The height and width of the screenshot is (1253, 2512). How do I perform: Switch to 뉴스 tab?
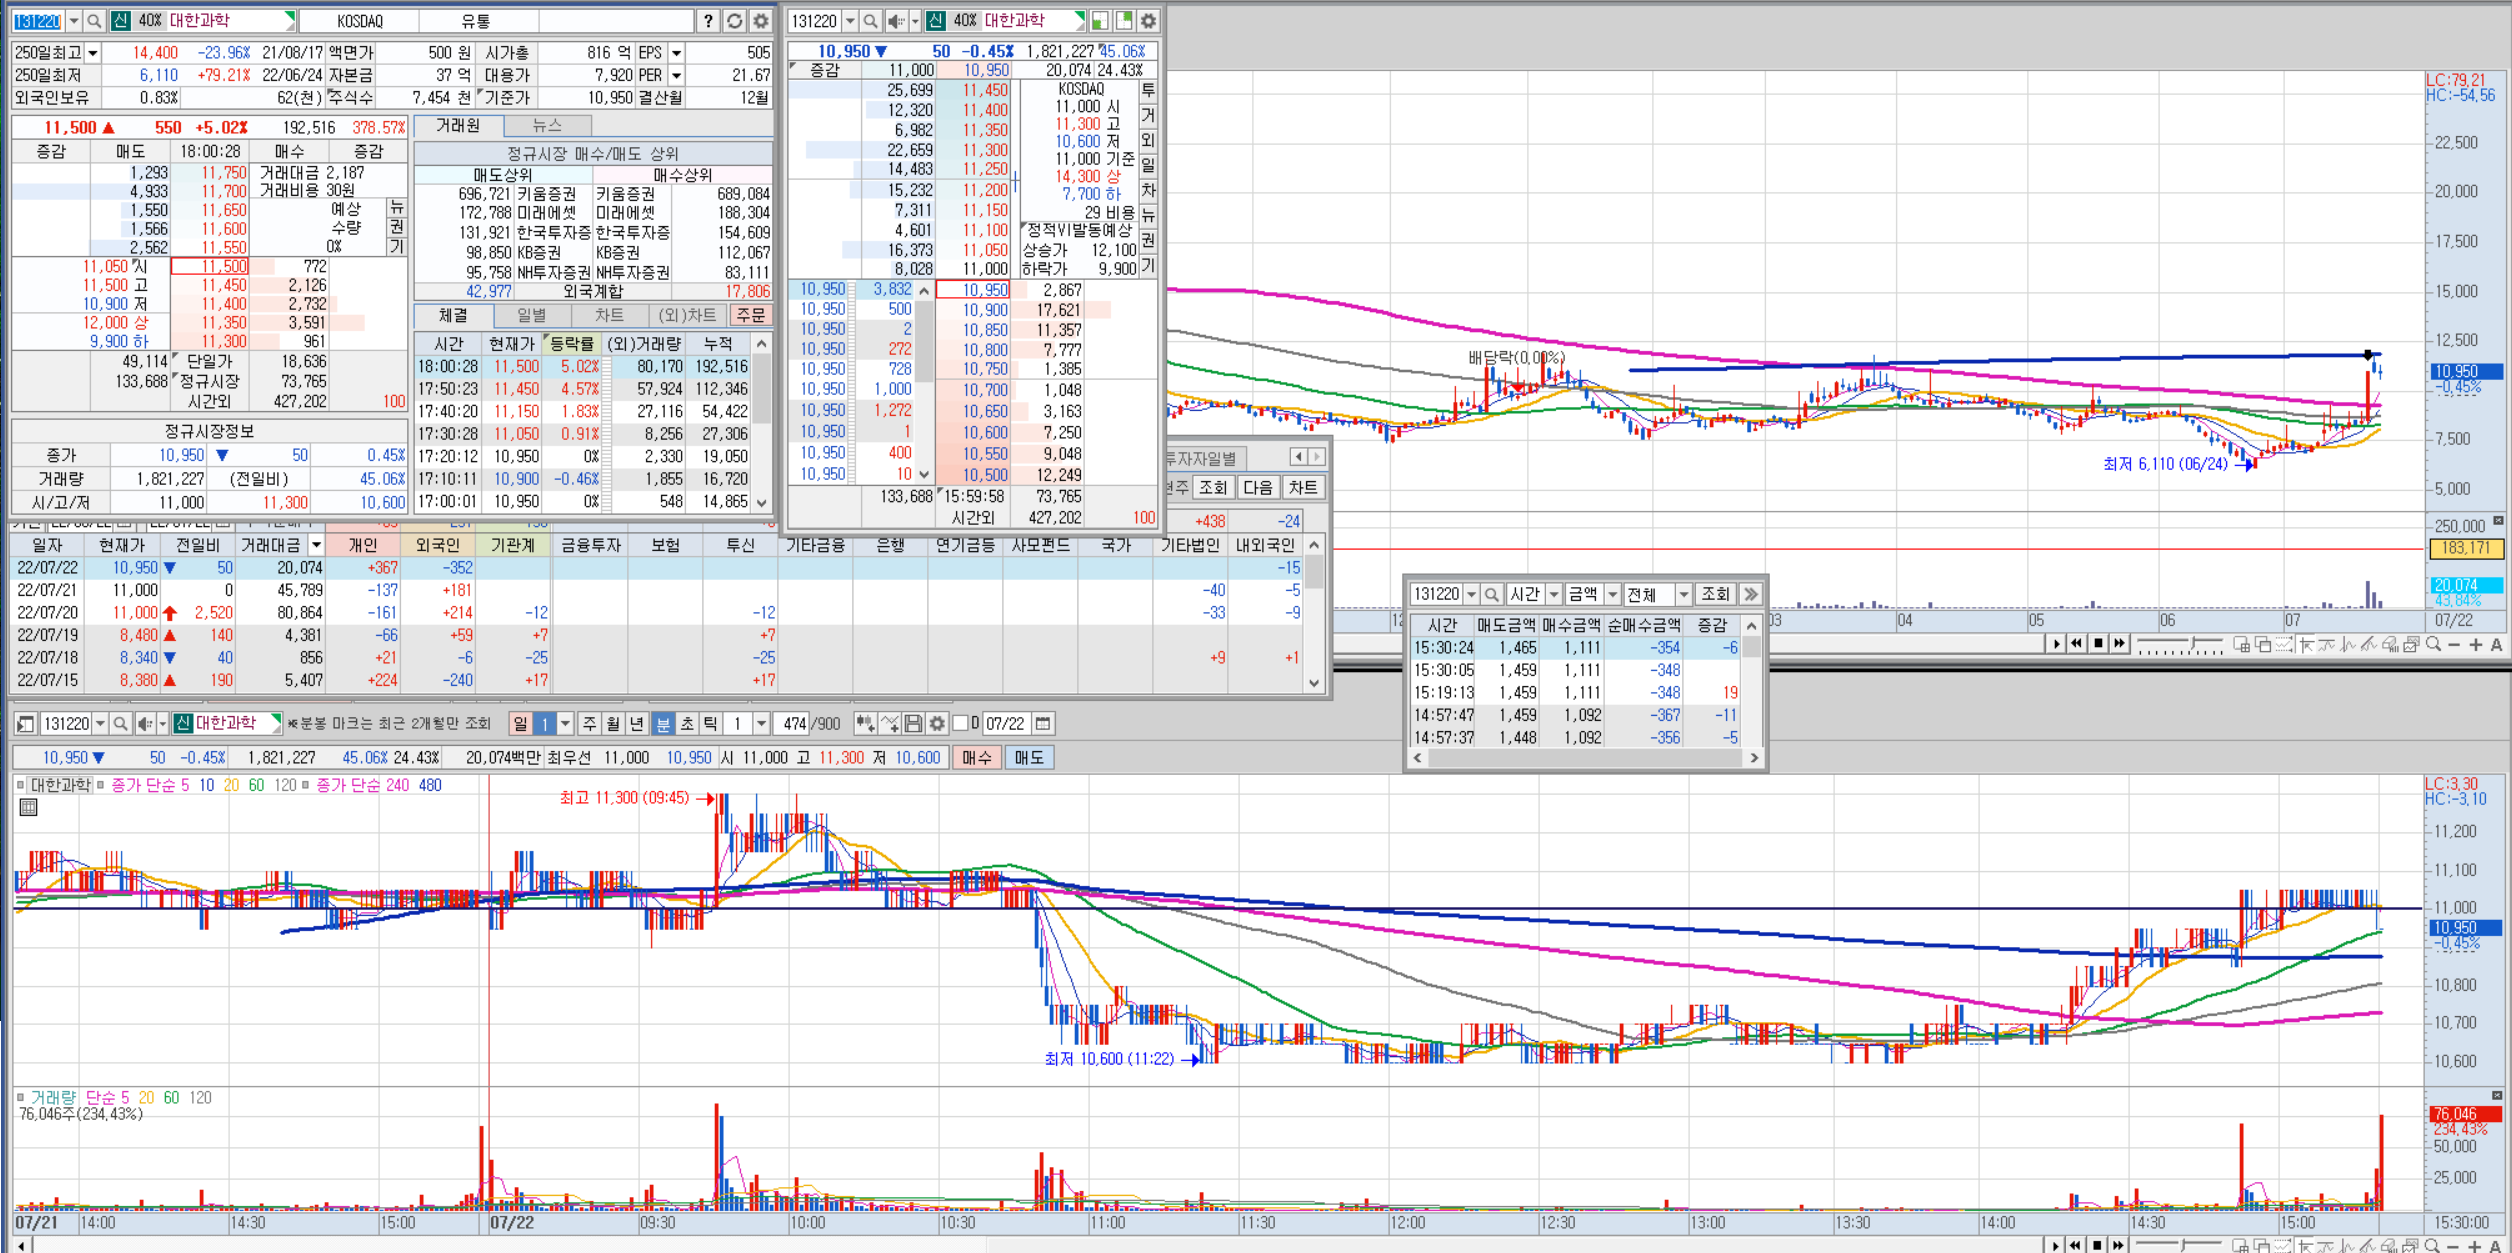tap(547, 125)
